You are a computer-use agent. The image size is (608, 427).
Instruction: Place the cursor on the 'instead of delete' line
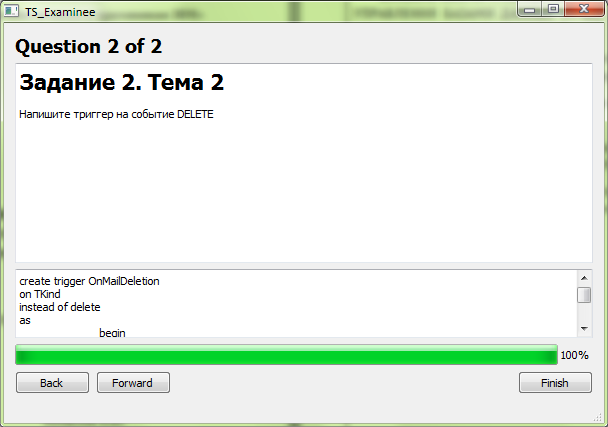(60, 307)
